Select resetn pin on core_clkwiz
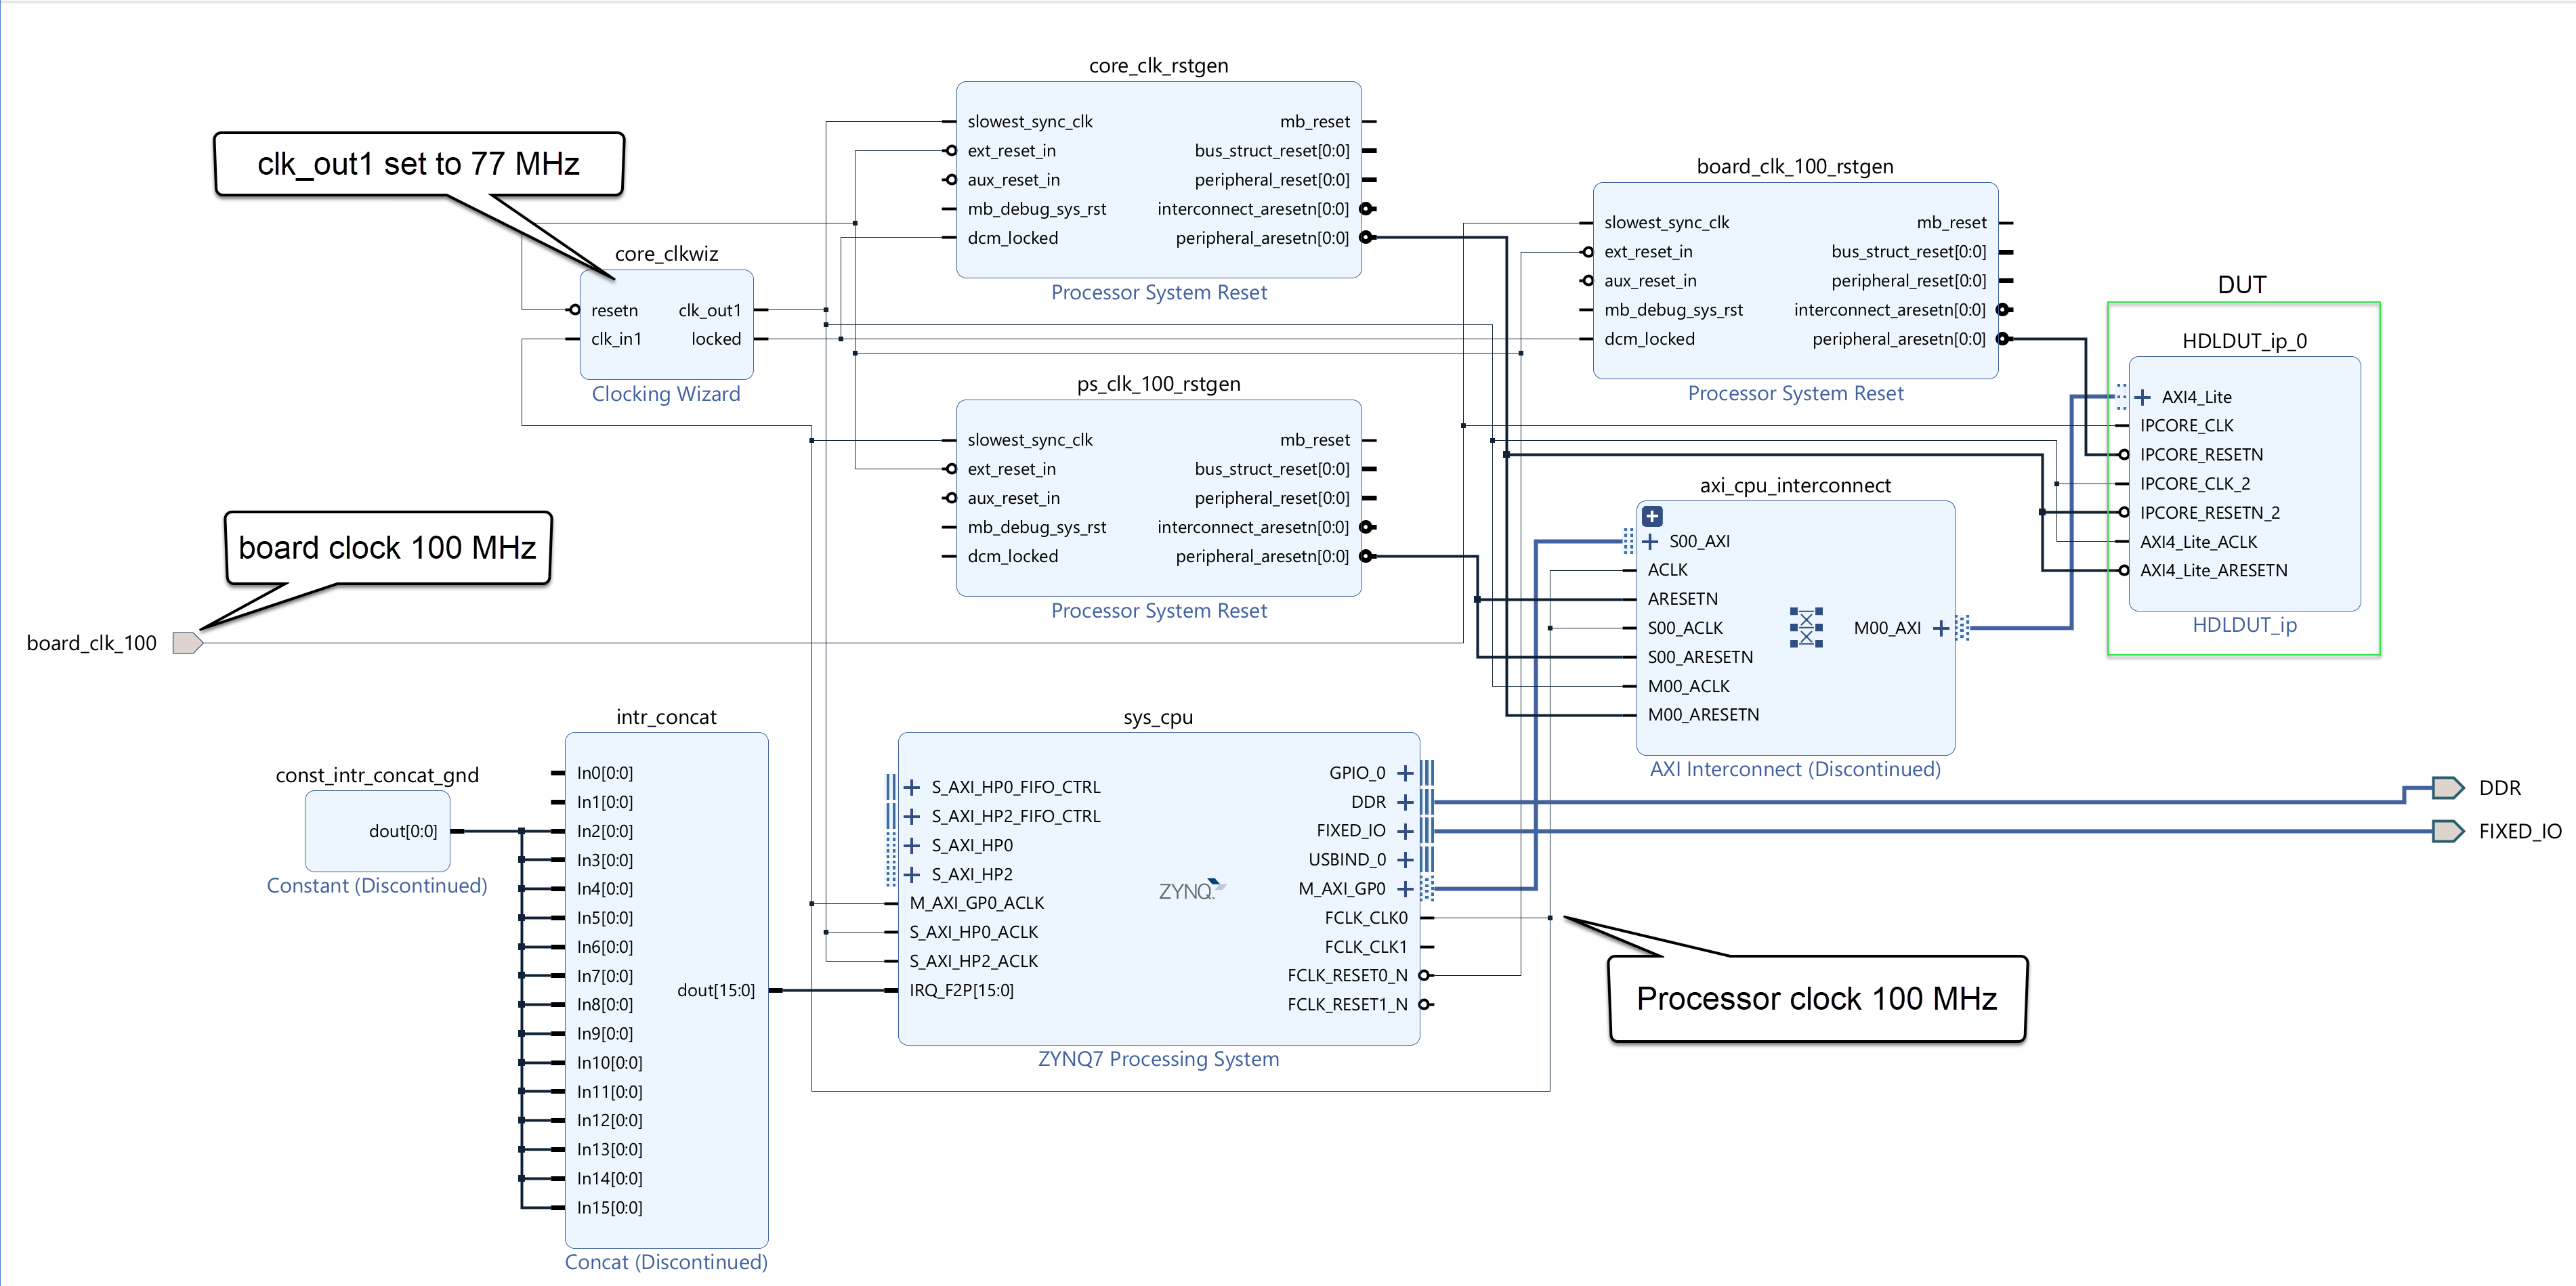The width and height of the screenshot is (2576, 1286). (x=614, y=310)
